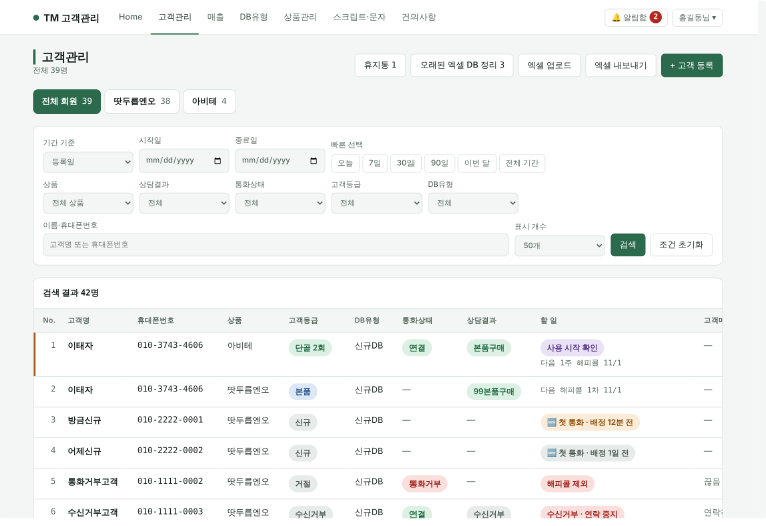The image size is (766, 526).
Task: Click the red 통화거부 status badge
Action: 425,484
